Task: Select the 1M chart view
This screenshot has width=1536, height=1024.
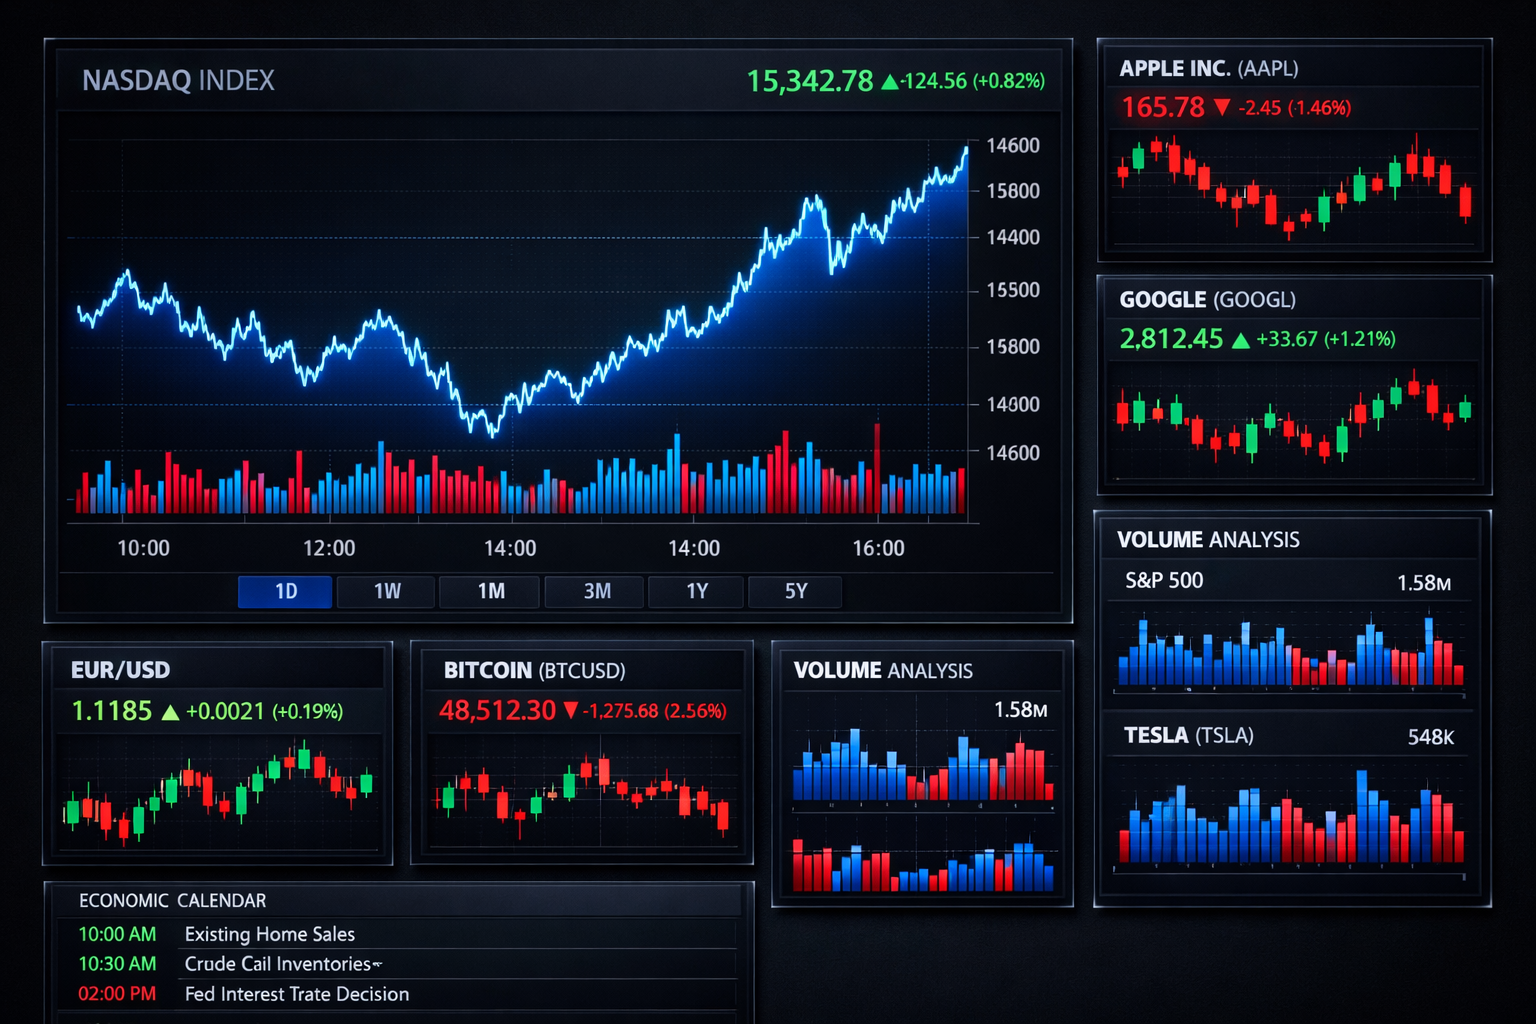Action: [489, 591]
